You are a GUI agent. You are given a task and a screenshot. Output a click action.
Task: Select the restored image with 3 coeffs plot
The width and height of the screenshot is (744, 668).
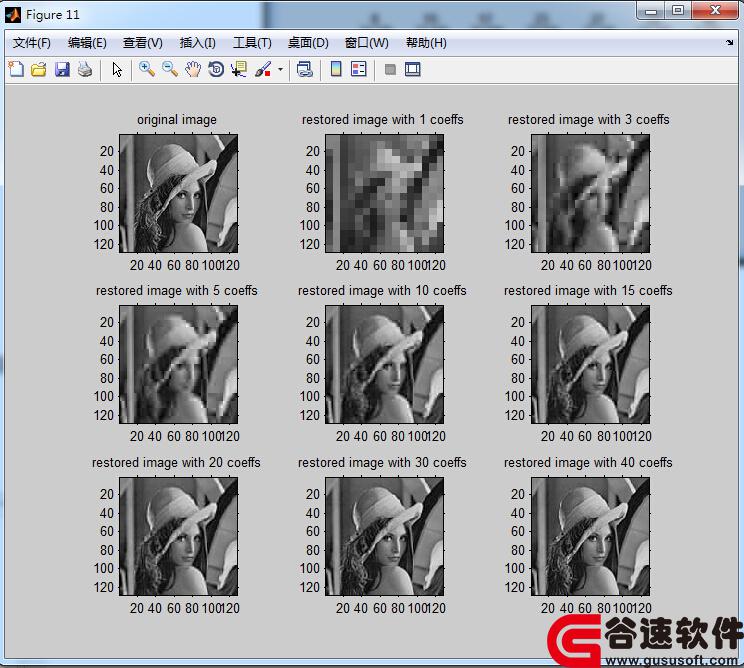click(590, 194)
